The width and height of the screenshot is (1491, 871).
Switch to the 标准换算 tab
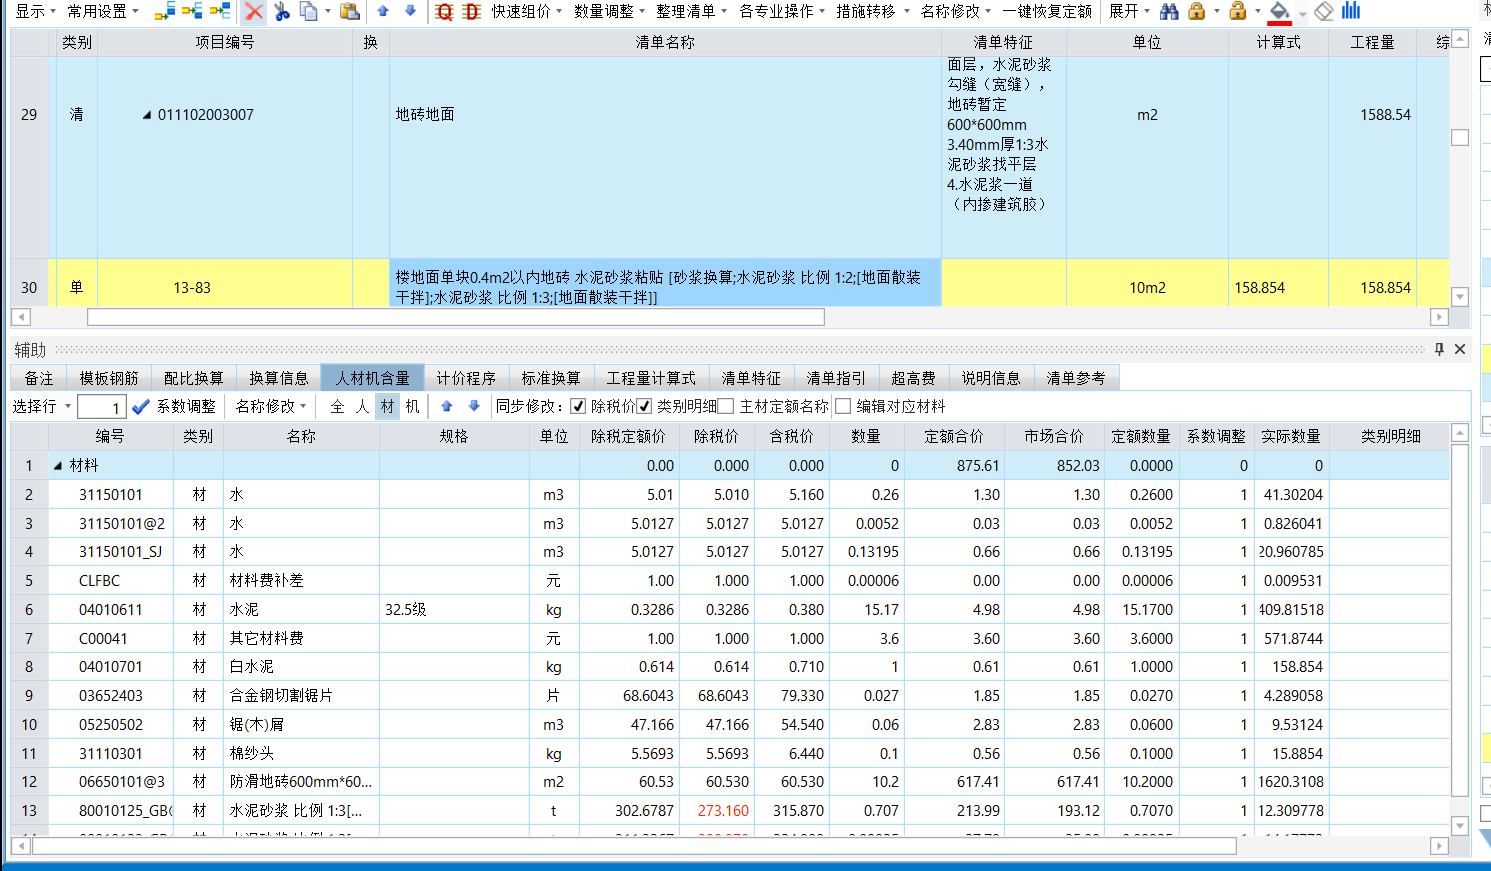pyautogui.click(x=551, y=378)
